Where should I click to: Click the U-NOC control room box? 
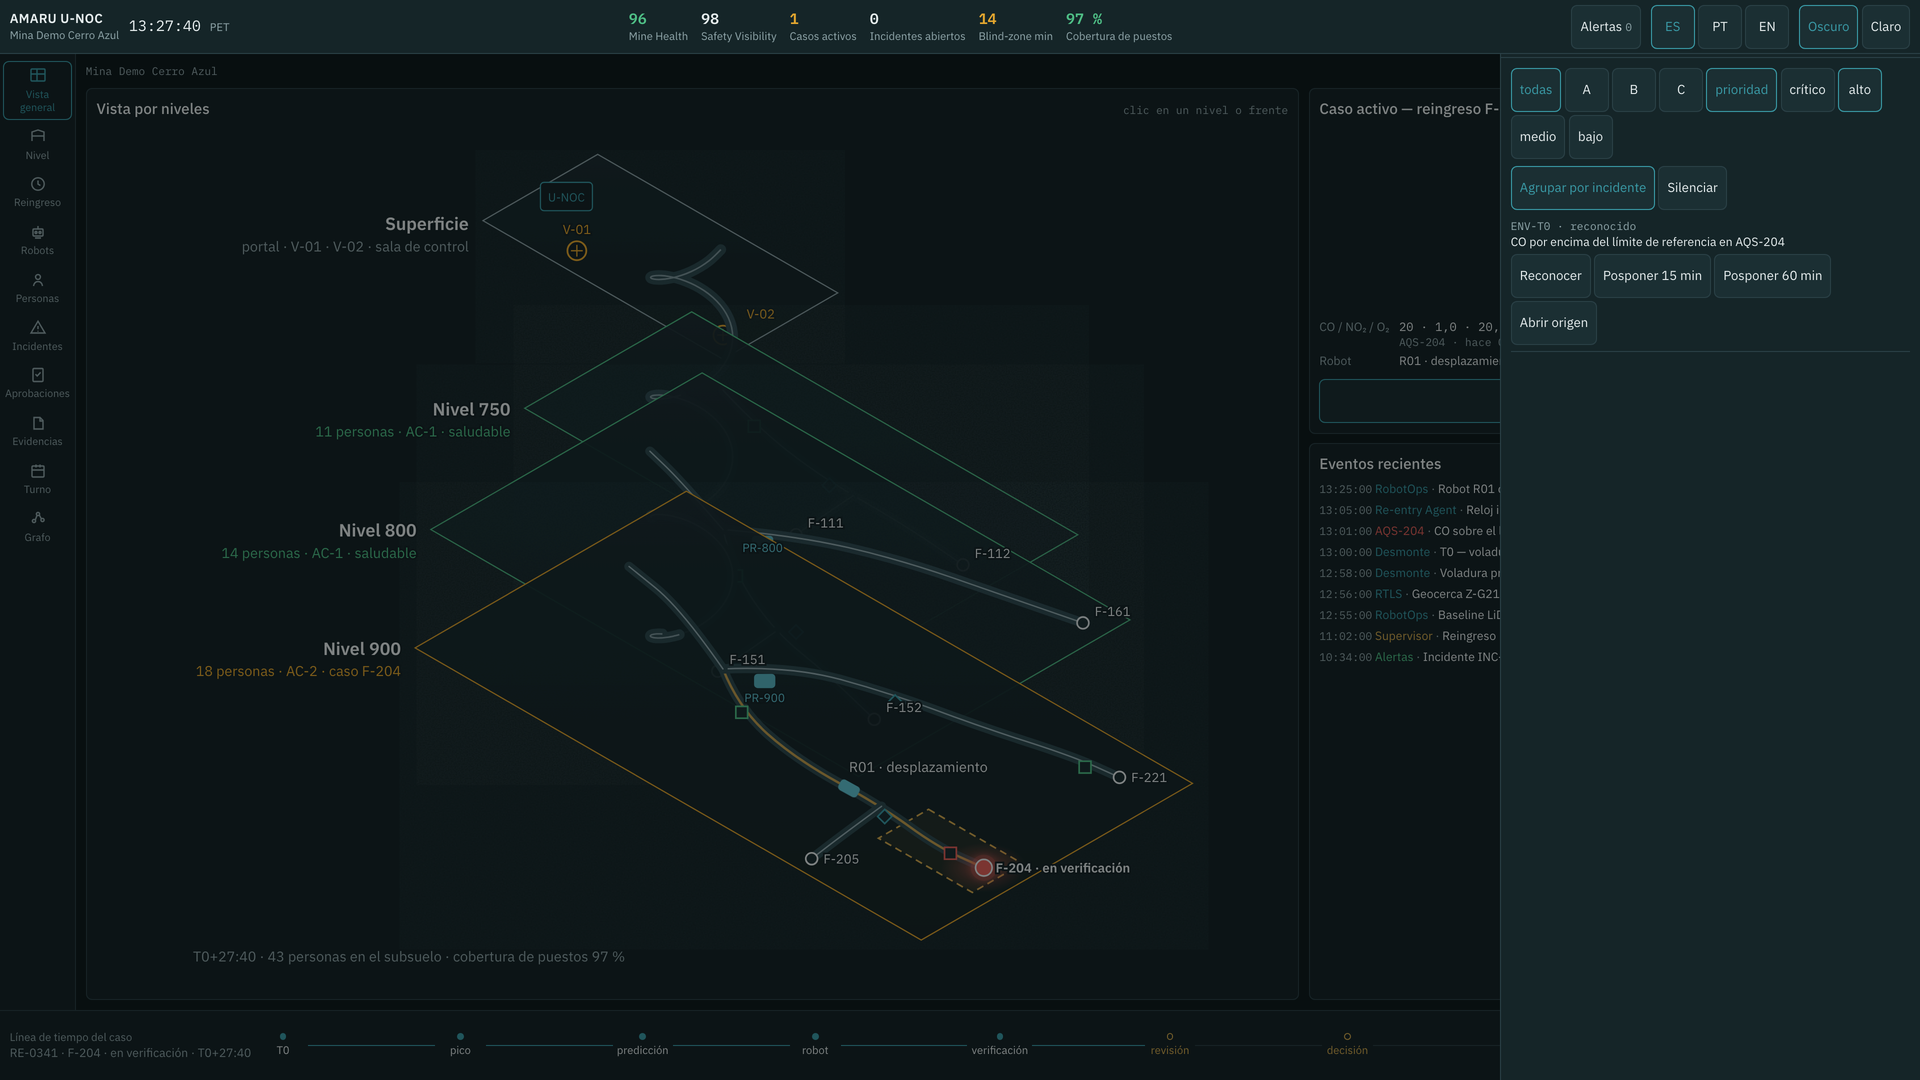566,197
